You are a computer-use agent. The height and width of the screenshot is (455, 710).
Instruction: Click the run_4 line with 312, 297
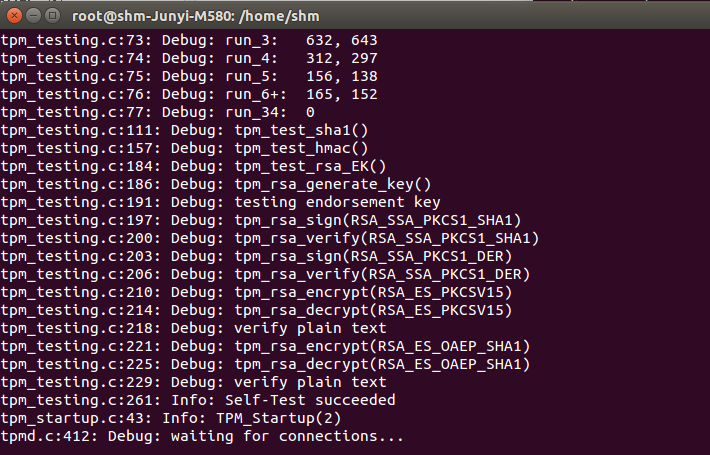point(189,58)
